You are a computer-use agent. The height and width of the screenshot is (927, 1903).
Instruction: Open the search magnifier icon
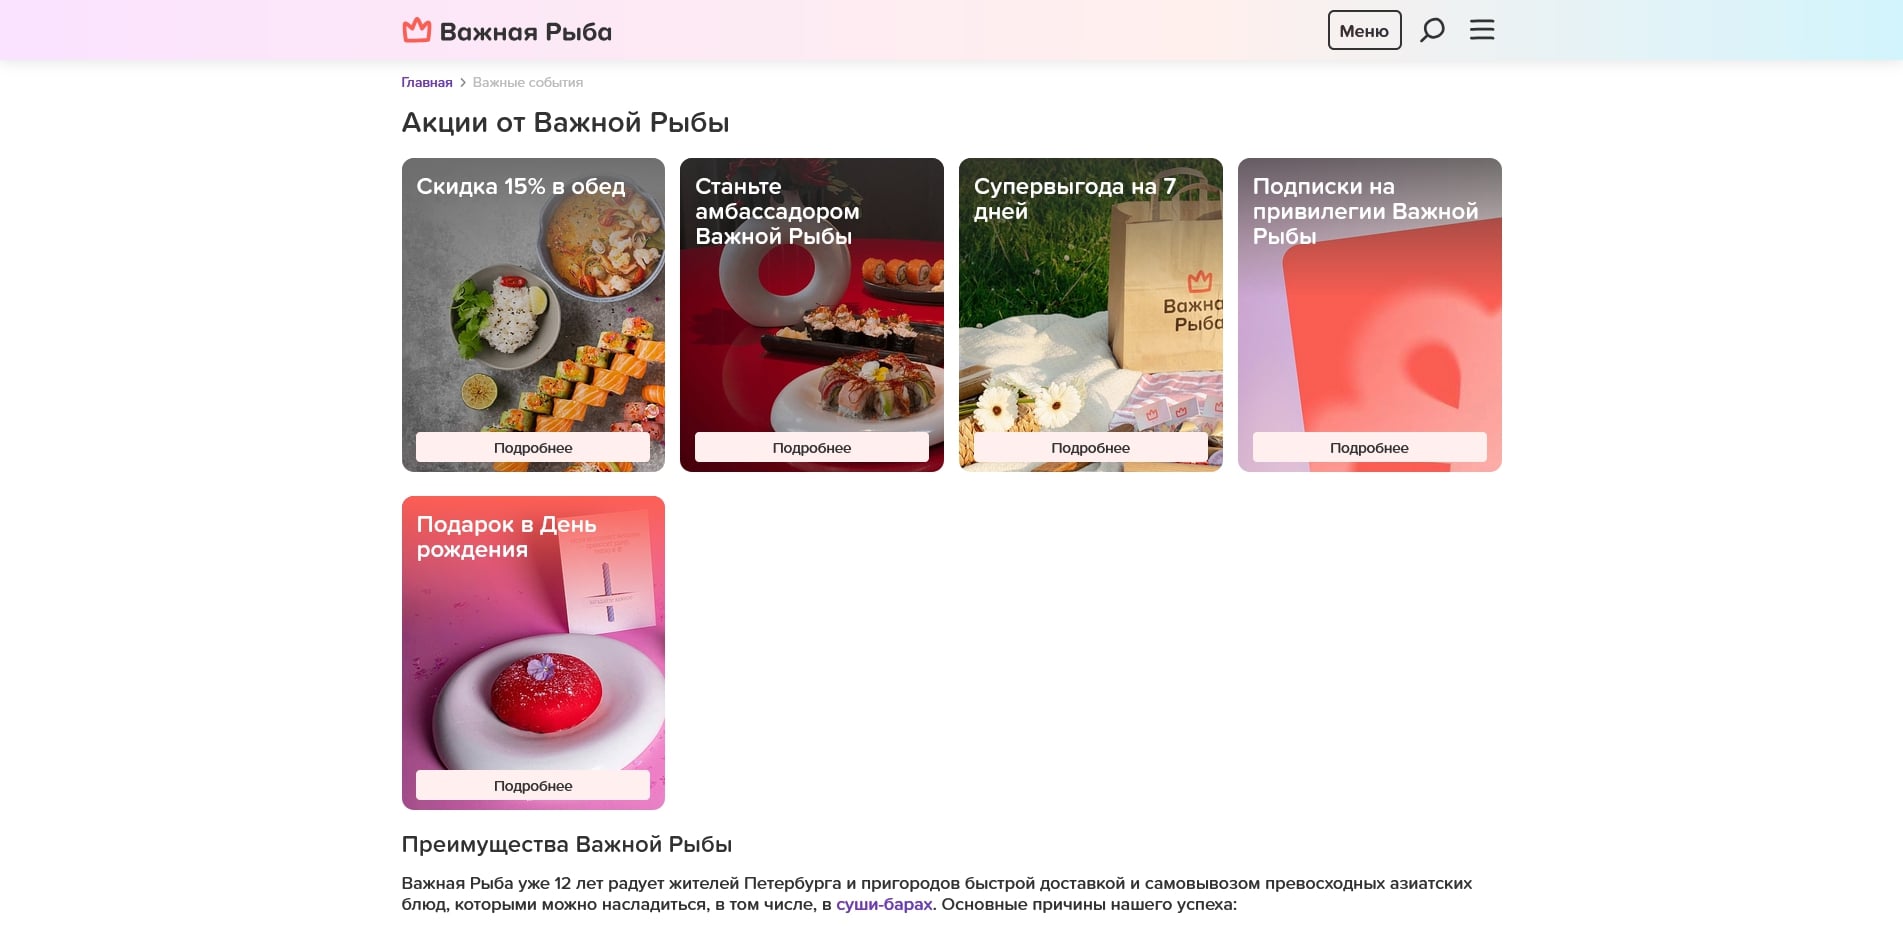point(1432,30)
